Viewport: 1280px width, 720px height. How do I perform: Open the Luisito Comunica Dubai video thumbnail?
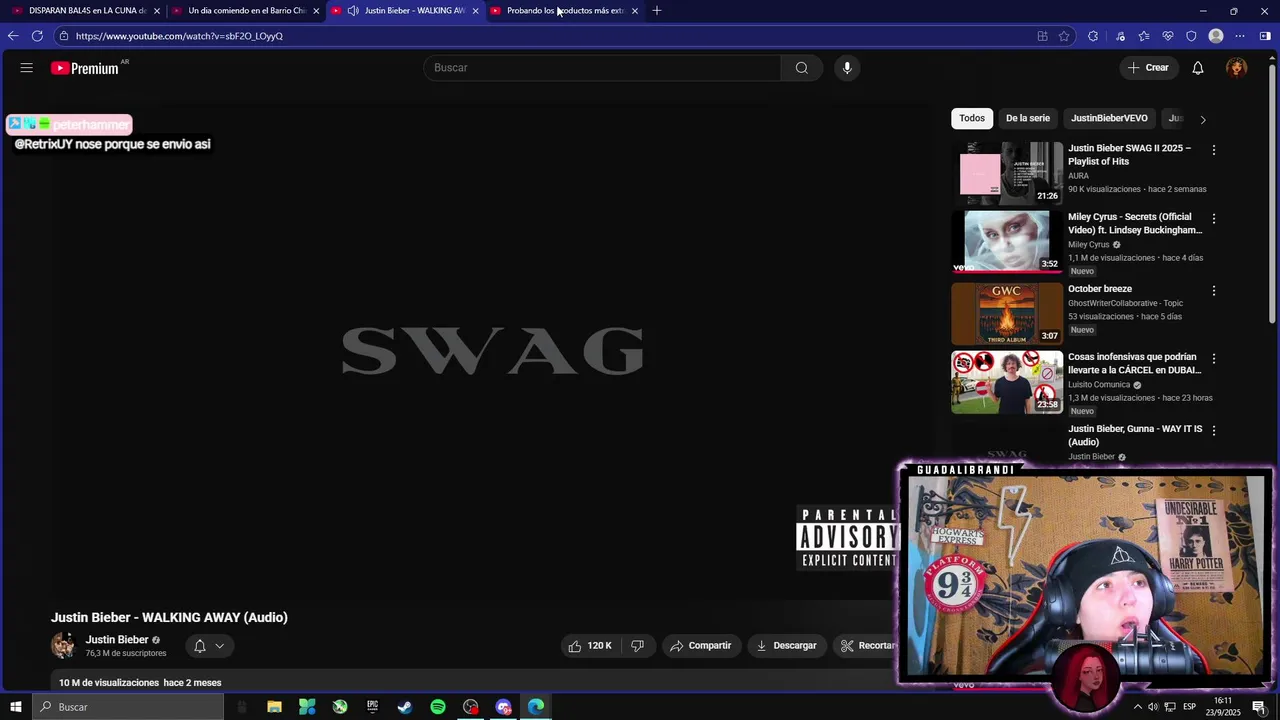(1007, 382)
